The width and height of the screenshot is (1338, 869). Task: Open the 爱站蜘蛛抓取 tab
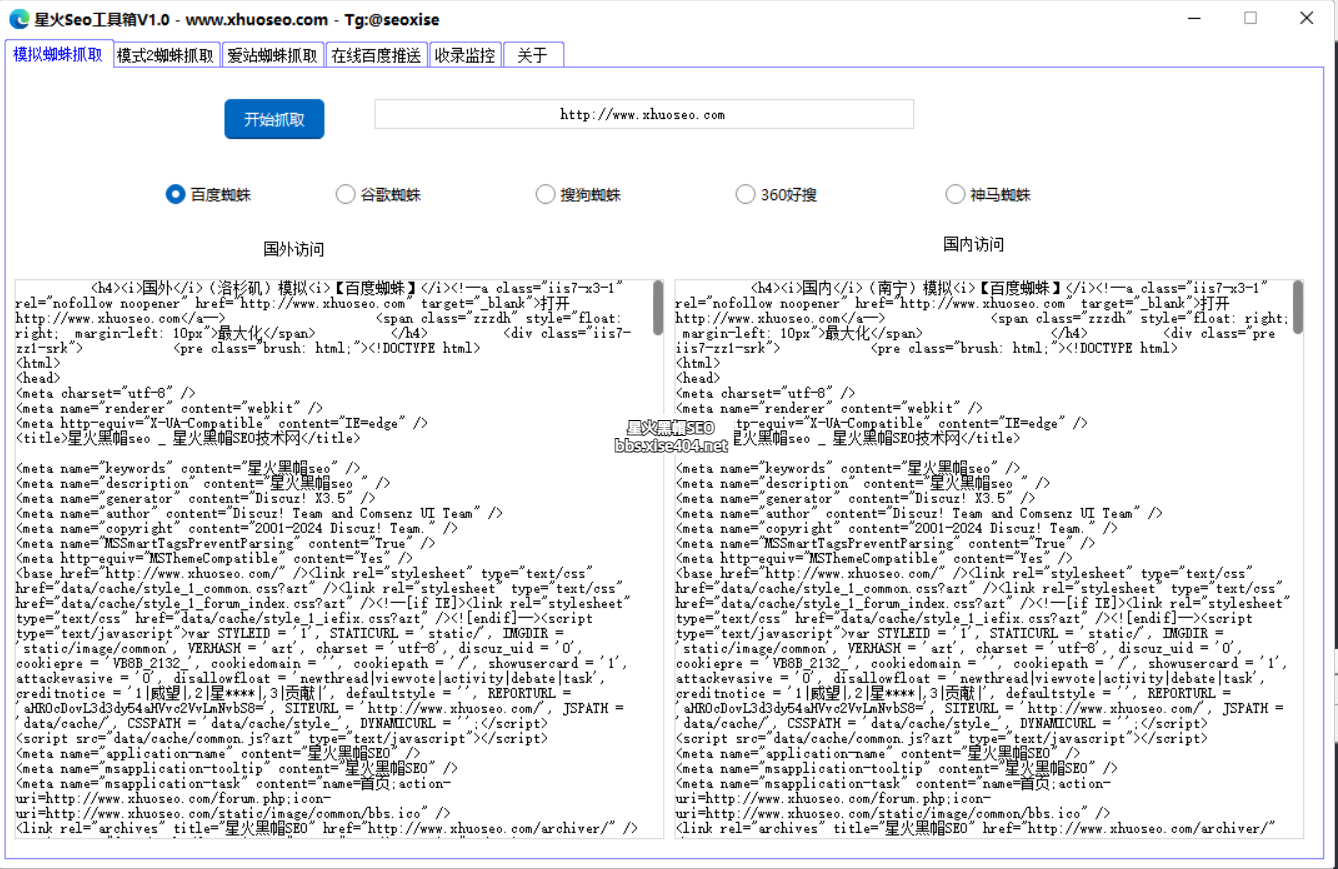(x=273, y=55)
